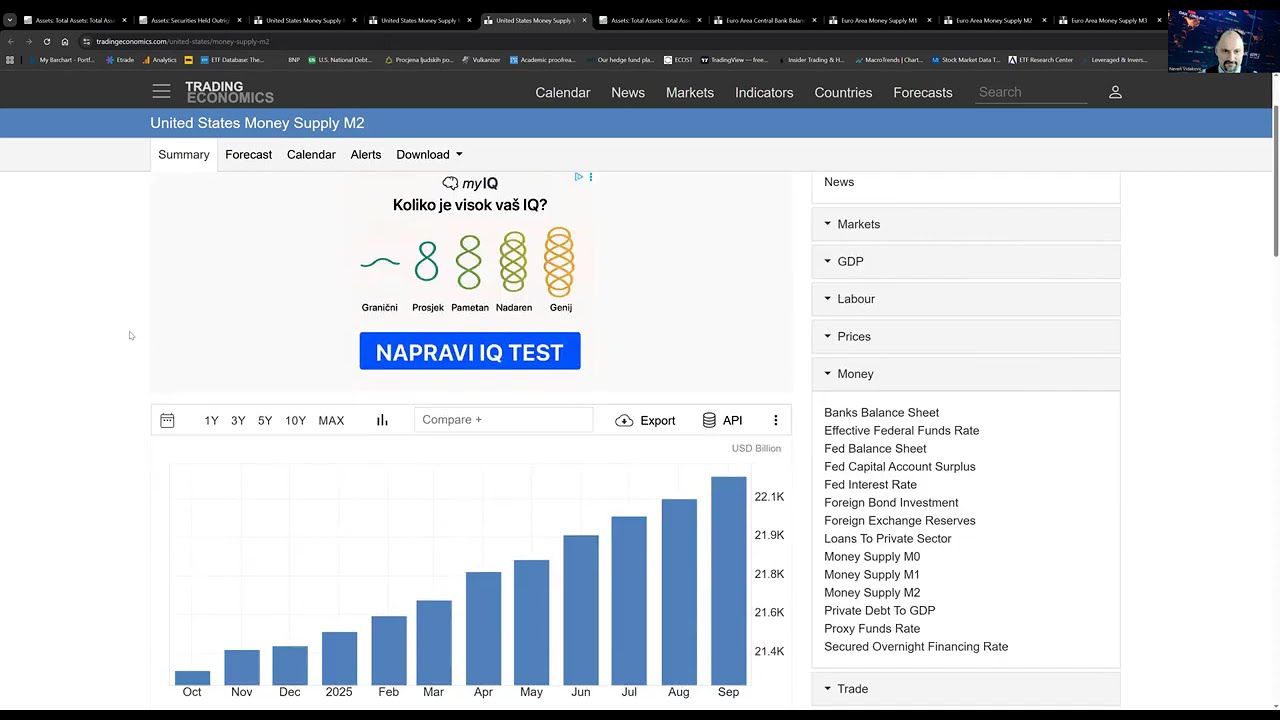This screenshot has width=1280, height=720.
Task: Open the Stock Market Data bookmark
Action: click(966, 60)
